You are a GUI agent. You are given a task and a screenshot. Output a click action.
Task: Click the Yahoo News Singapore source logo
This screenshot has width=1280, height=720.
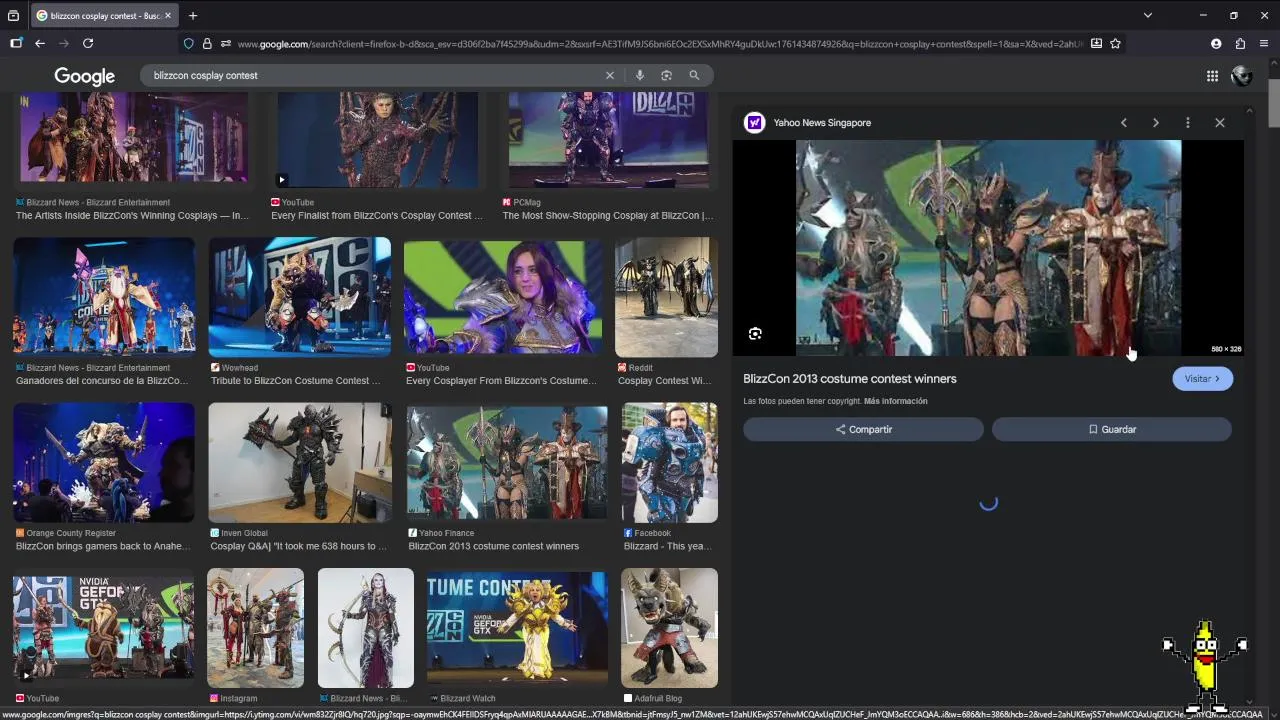point(754,122)
